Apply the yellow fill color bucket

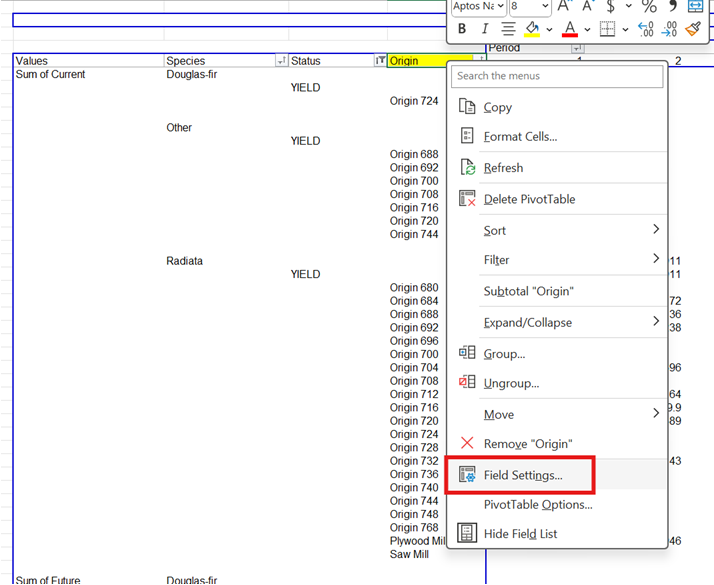pos(532,29)
